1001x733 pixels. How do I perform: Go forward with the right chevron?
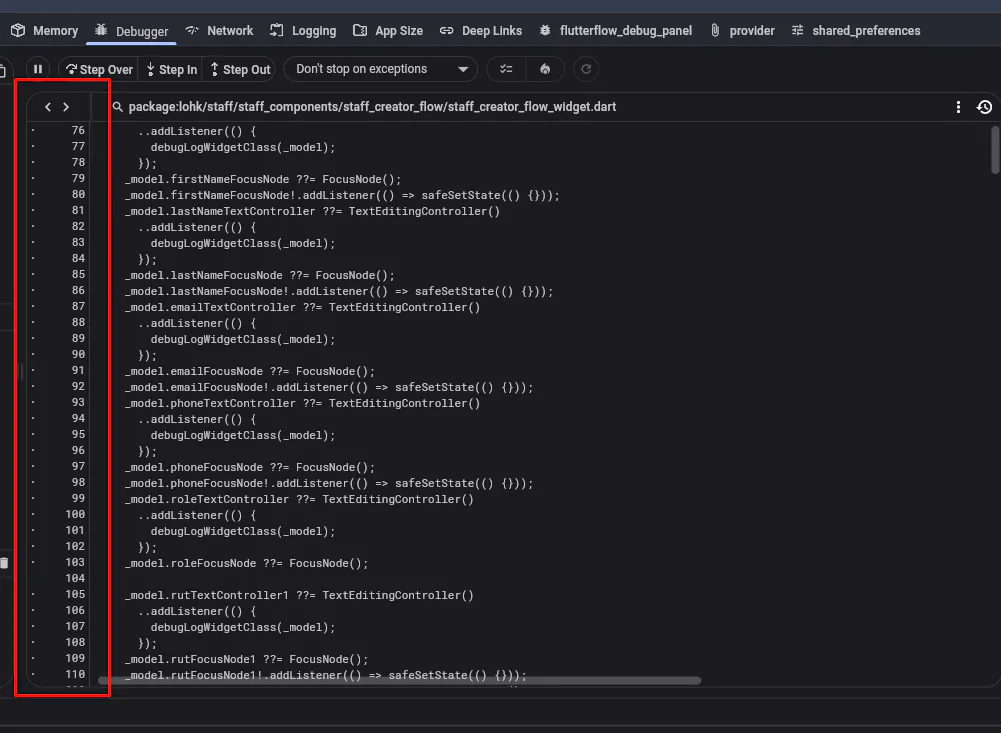tap(66, 107)
